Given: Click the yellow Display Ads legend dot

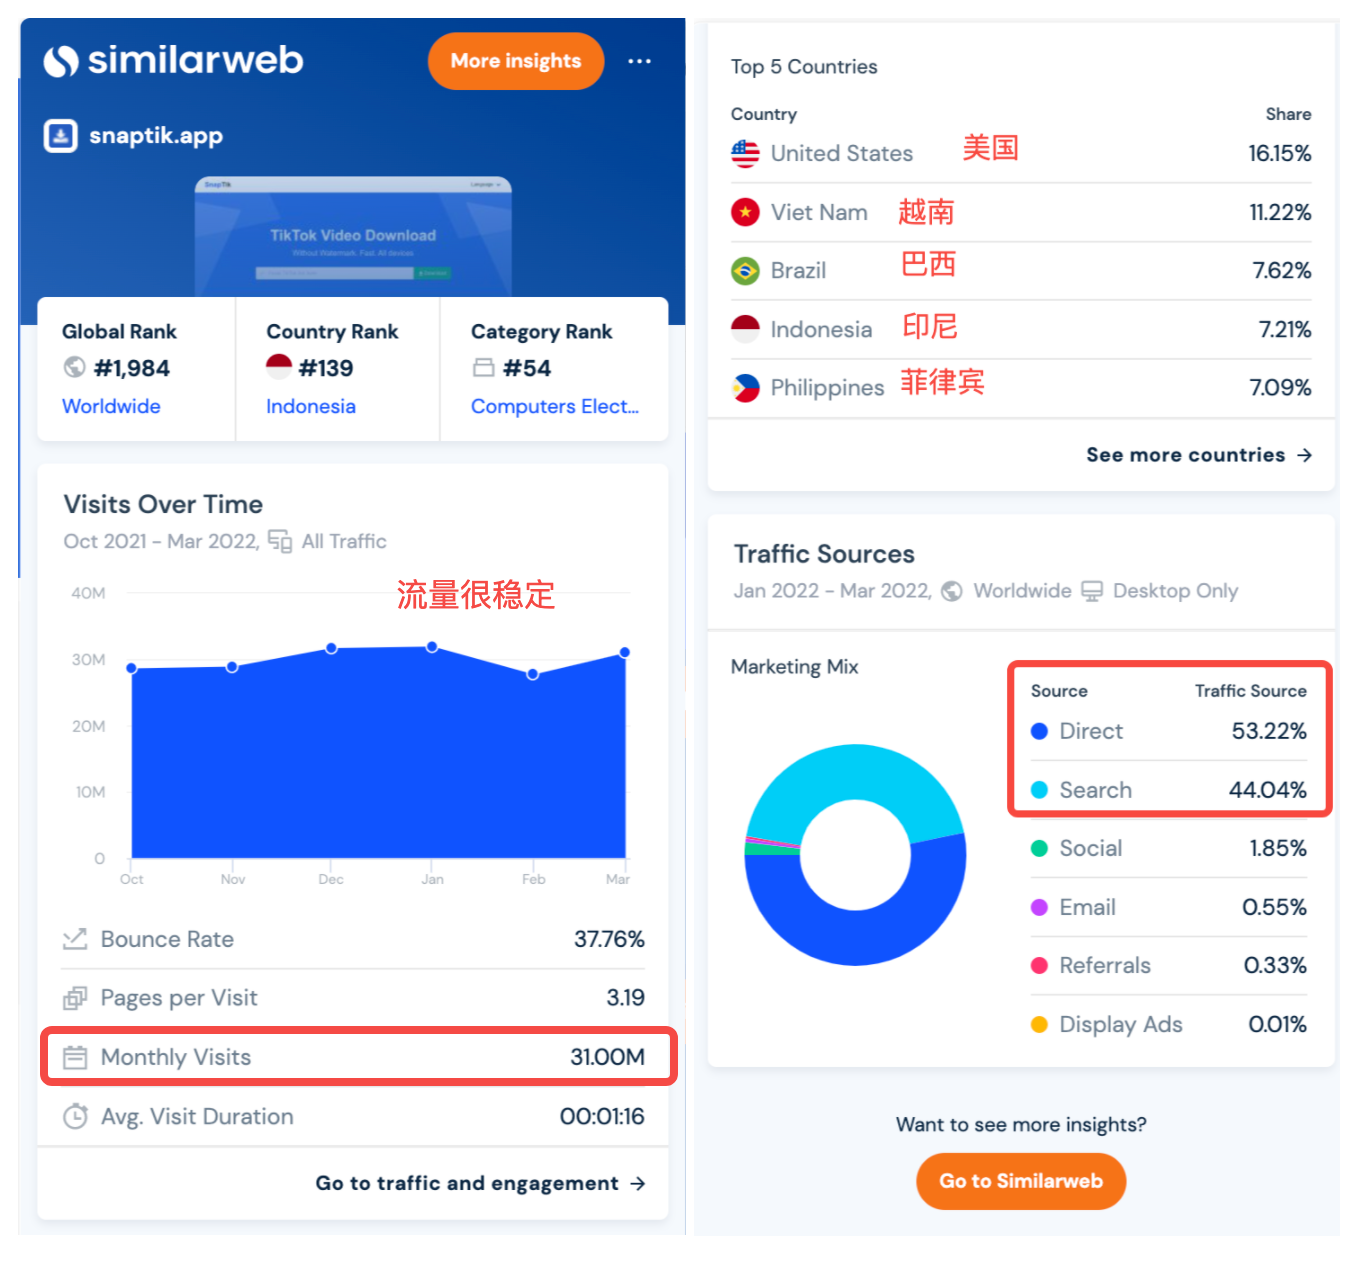Looking at the screenshot, I should pyautogui.click(x=1039, y=1024).
